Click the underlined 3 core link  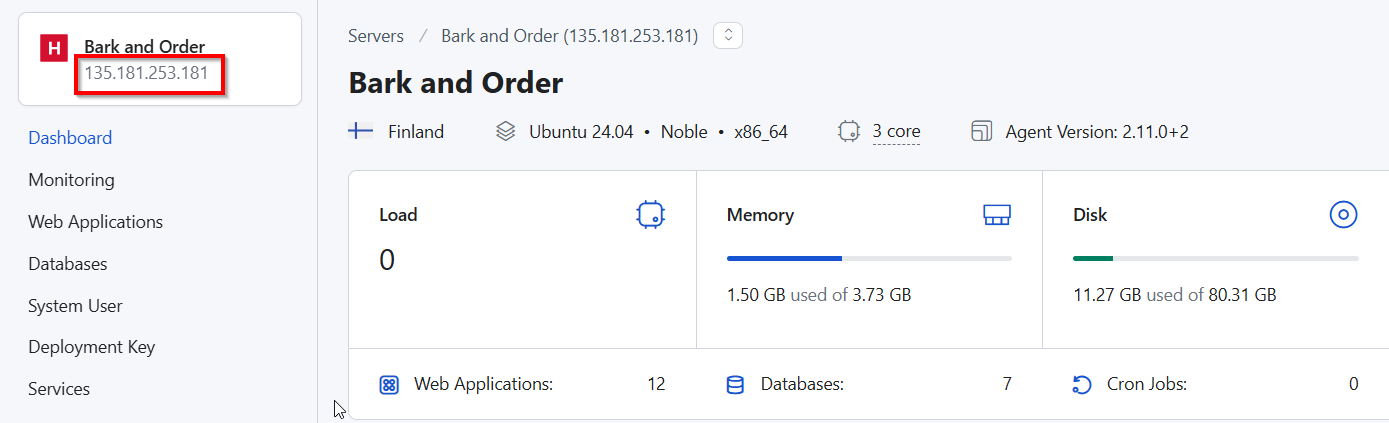pos(896,131)
